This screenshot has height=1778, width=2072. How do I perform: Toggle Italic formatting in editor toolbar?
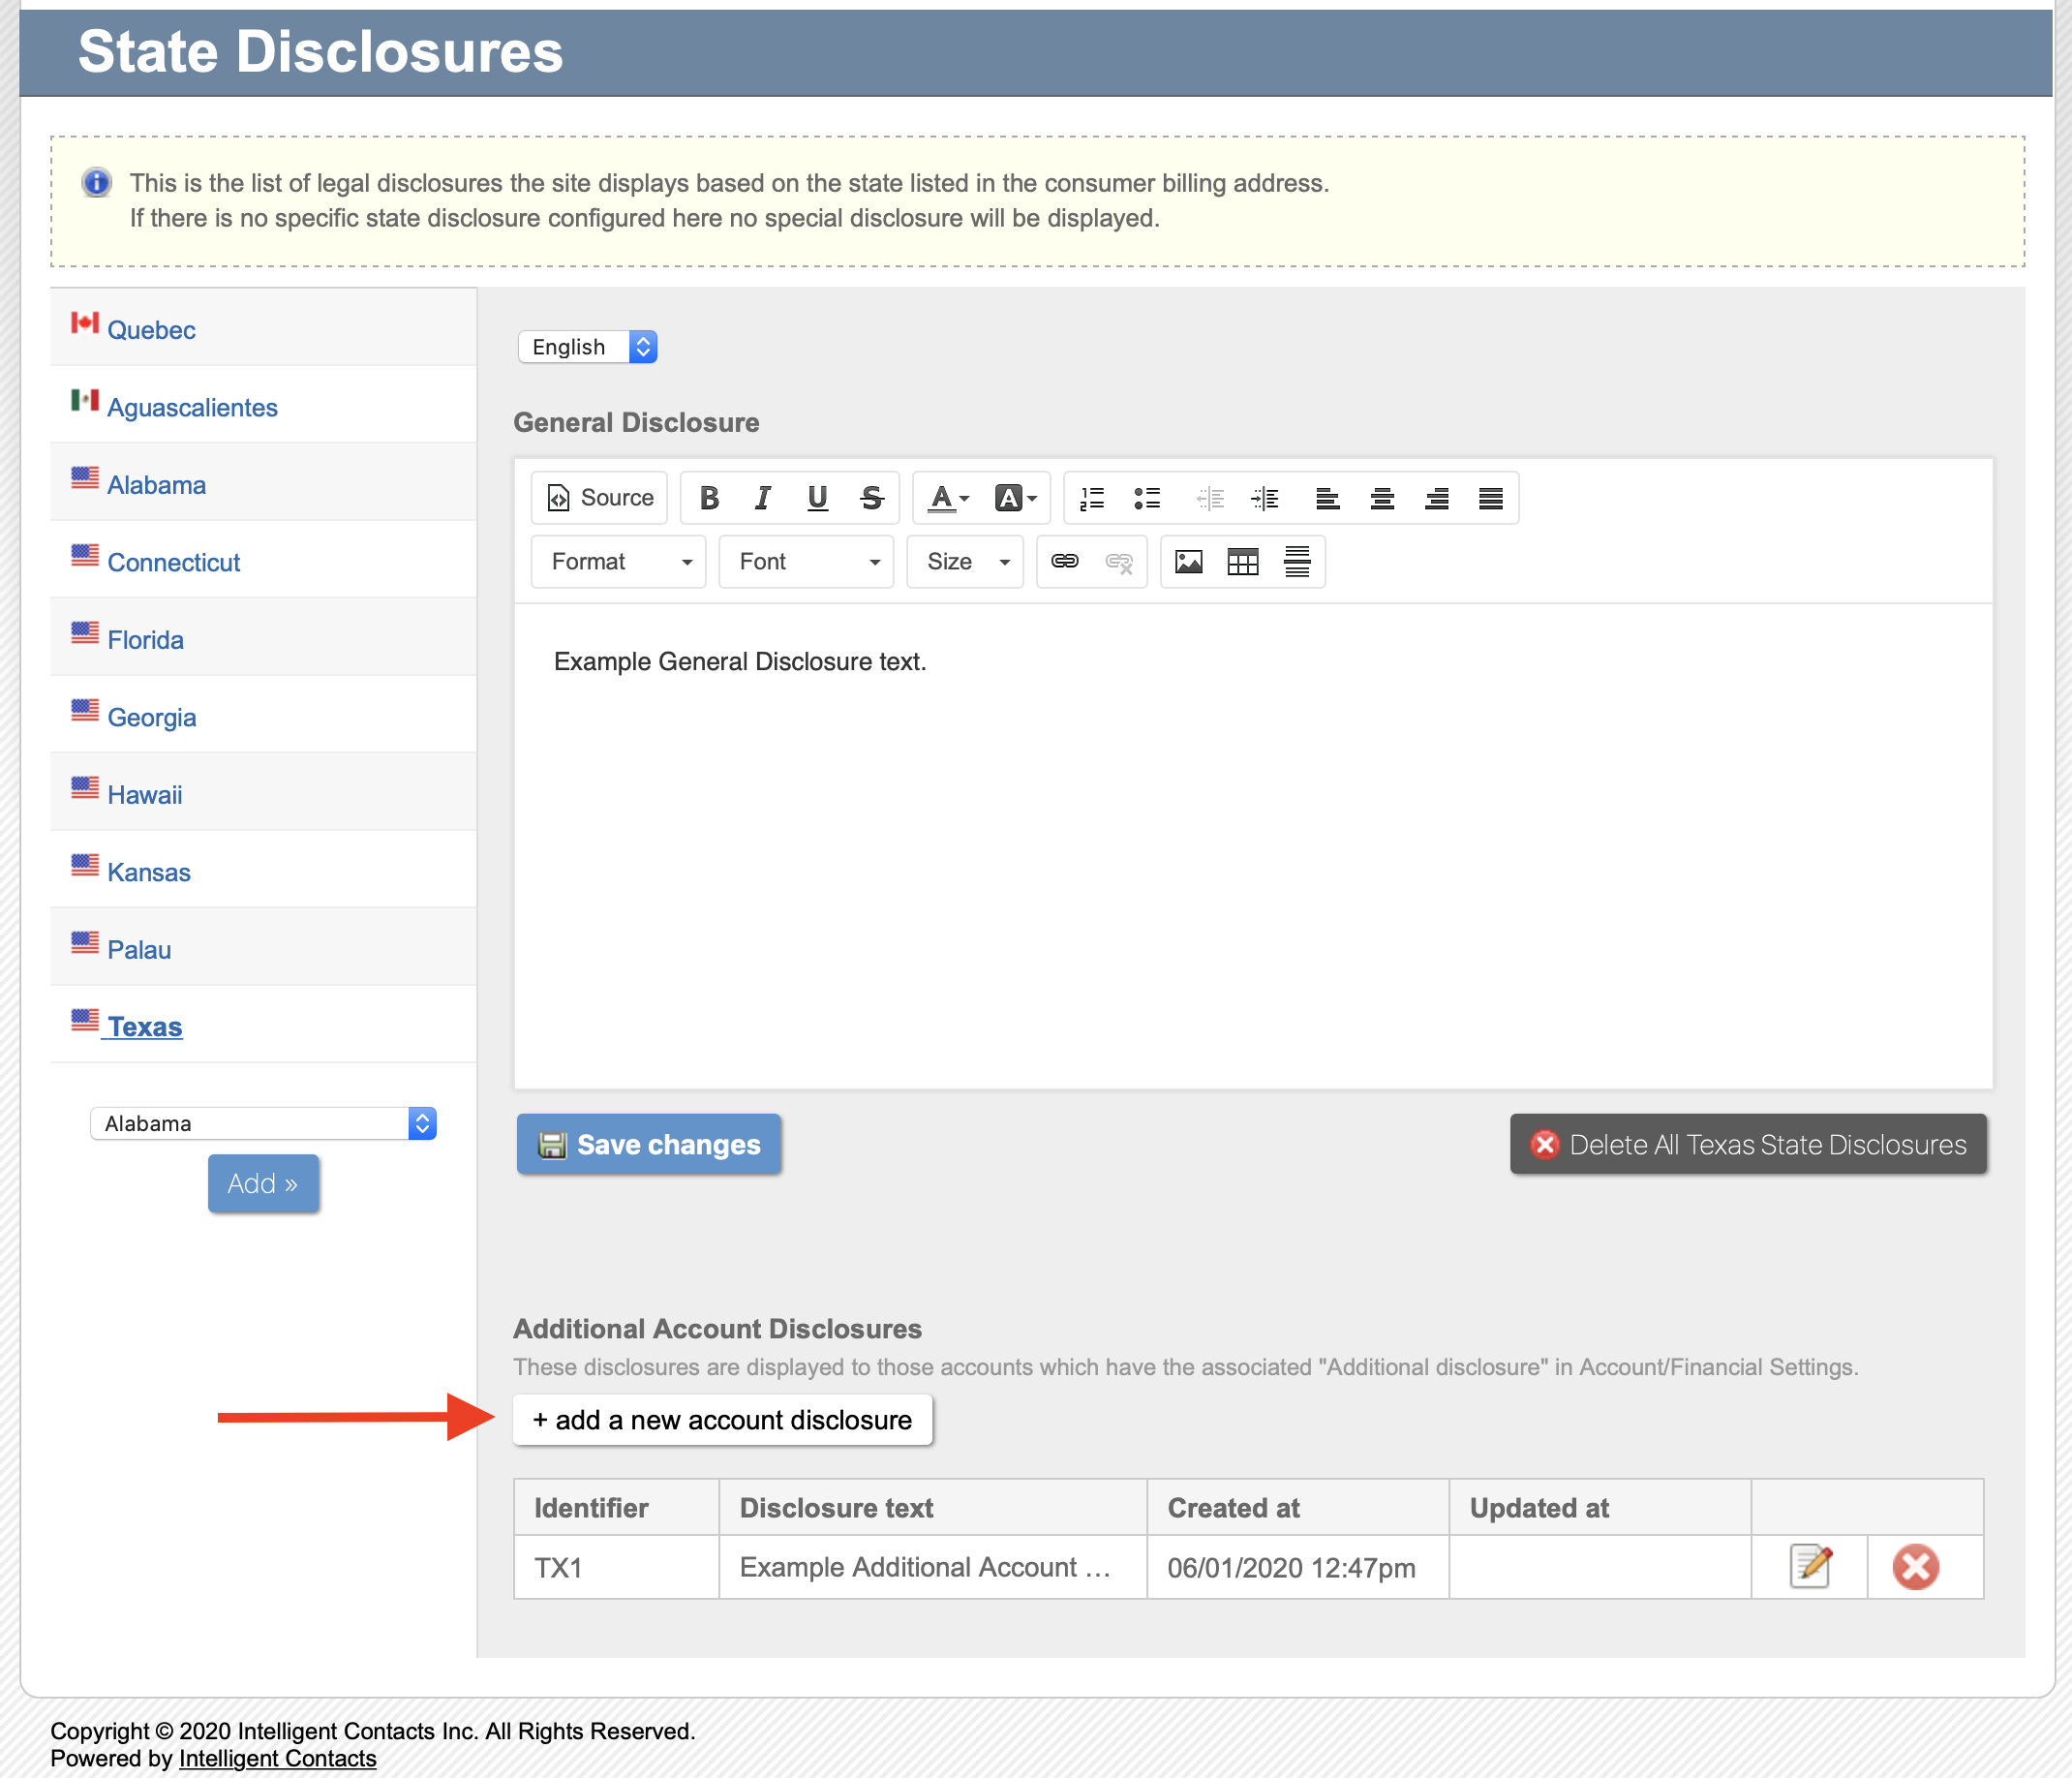(x=763, y=498)
